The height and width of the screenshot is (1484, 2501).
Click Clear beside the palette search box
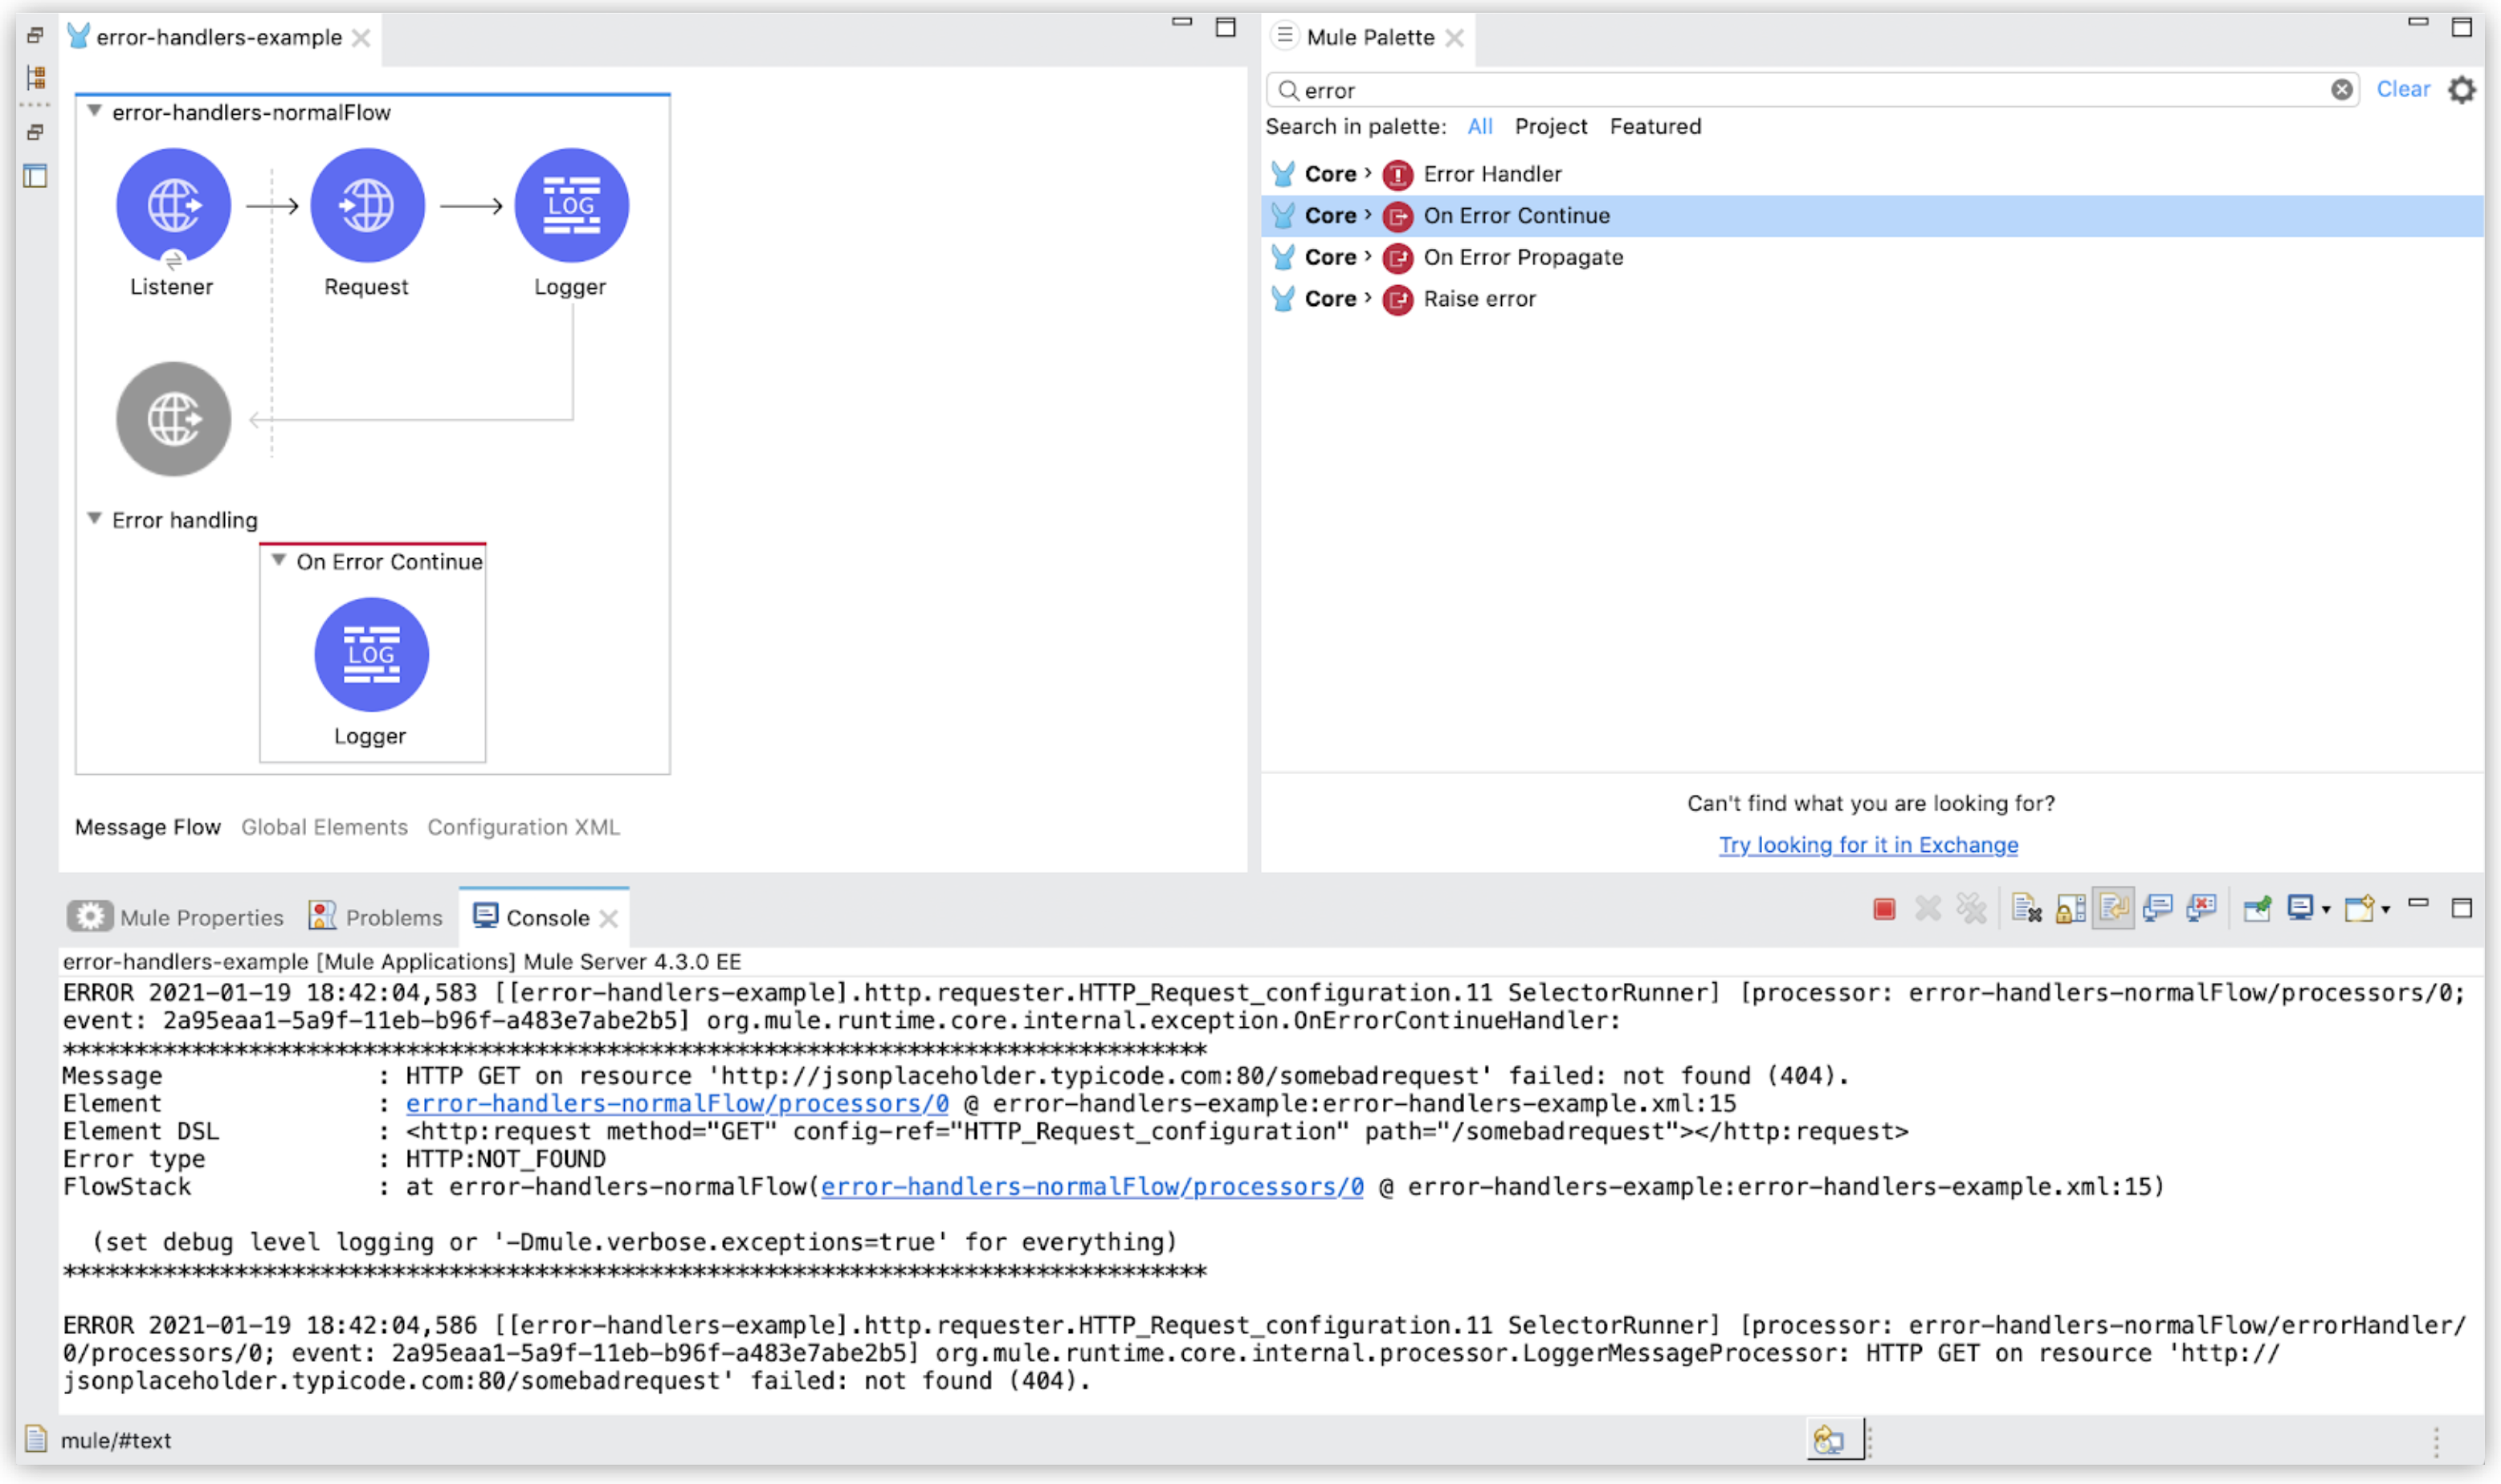coord(2404,88)
